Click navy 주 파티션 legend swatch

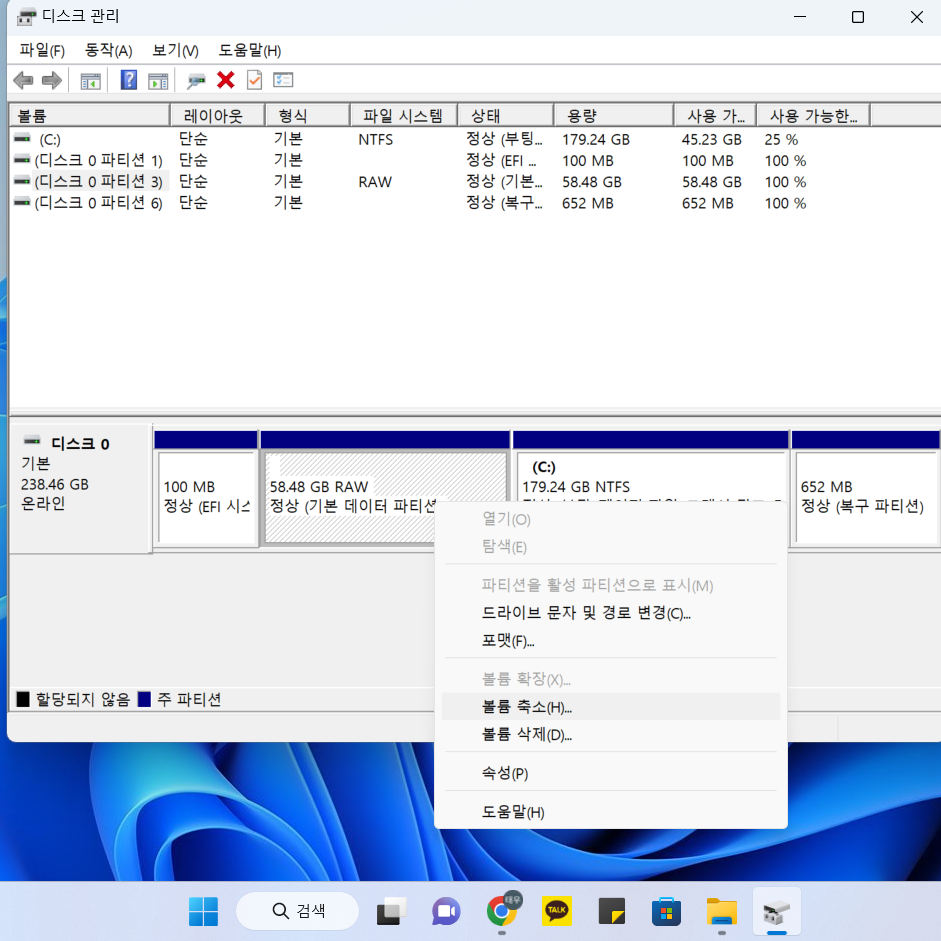click(144, 699)
